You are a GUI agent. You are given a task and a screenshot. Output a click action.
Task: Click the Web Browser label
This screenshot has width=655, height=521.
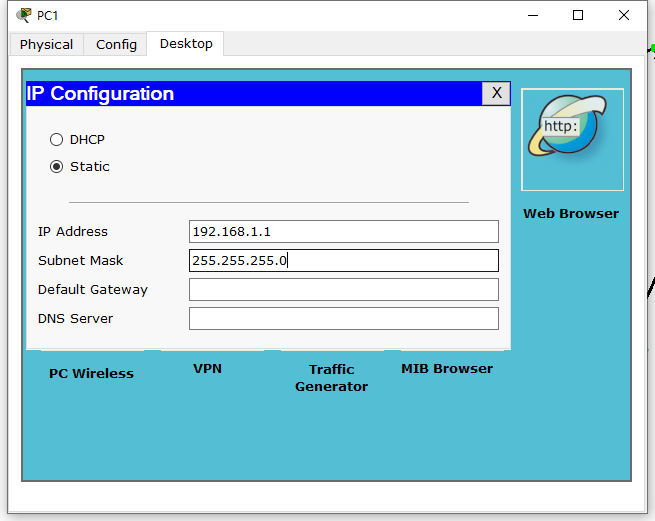(571, 213)
